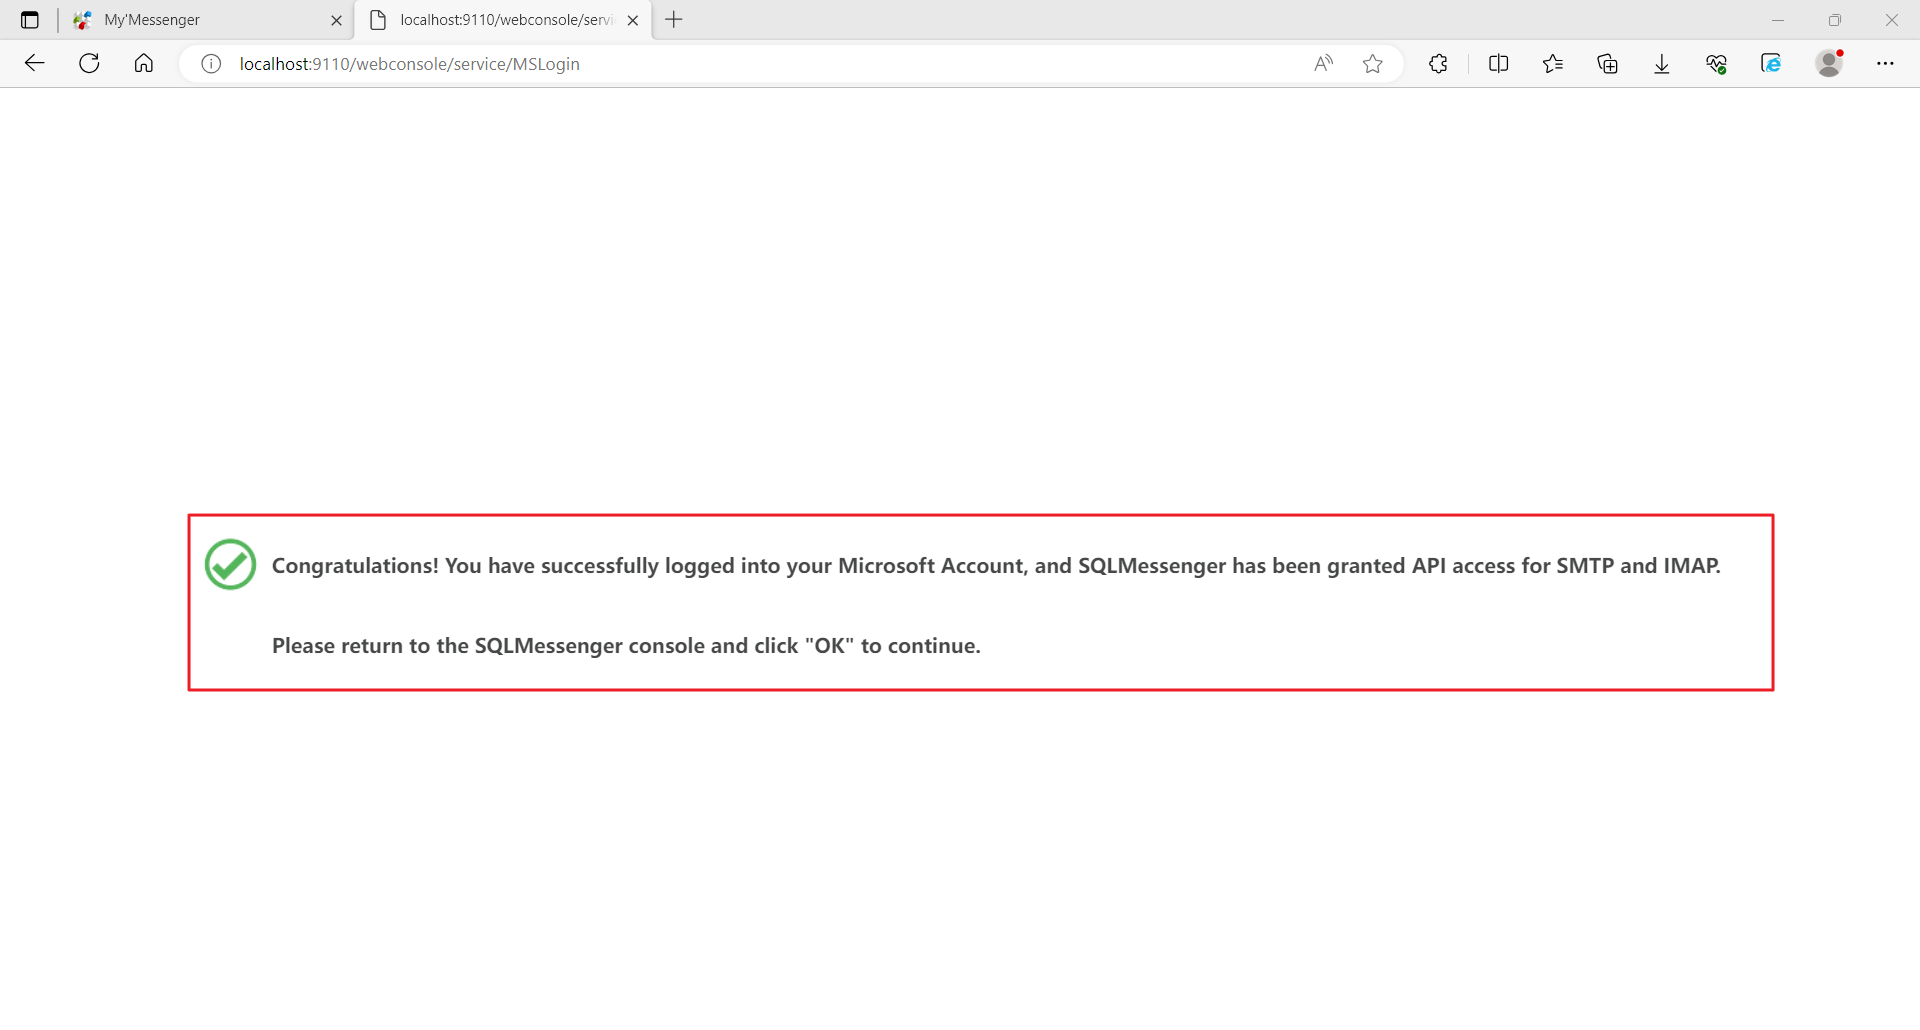The width and height of the screenshot is (1920, 1030).
Task: Toggle split screen view
Action: click(1498, 64)
